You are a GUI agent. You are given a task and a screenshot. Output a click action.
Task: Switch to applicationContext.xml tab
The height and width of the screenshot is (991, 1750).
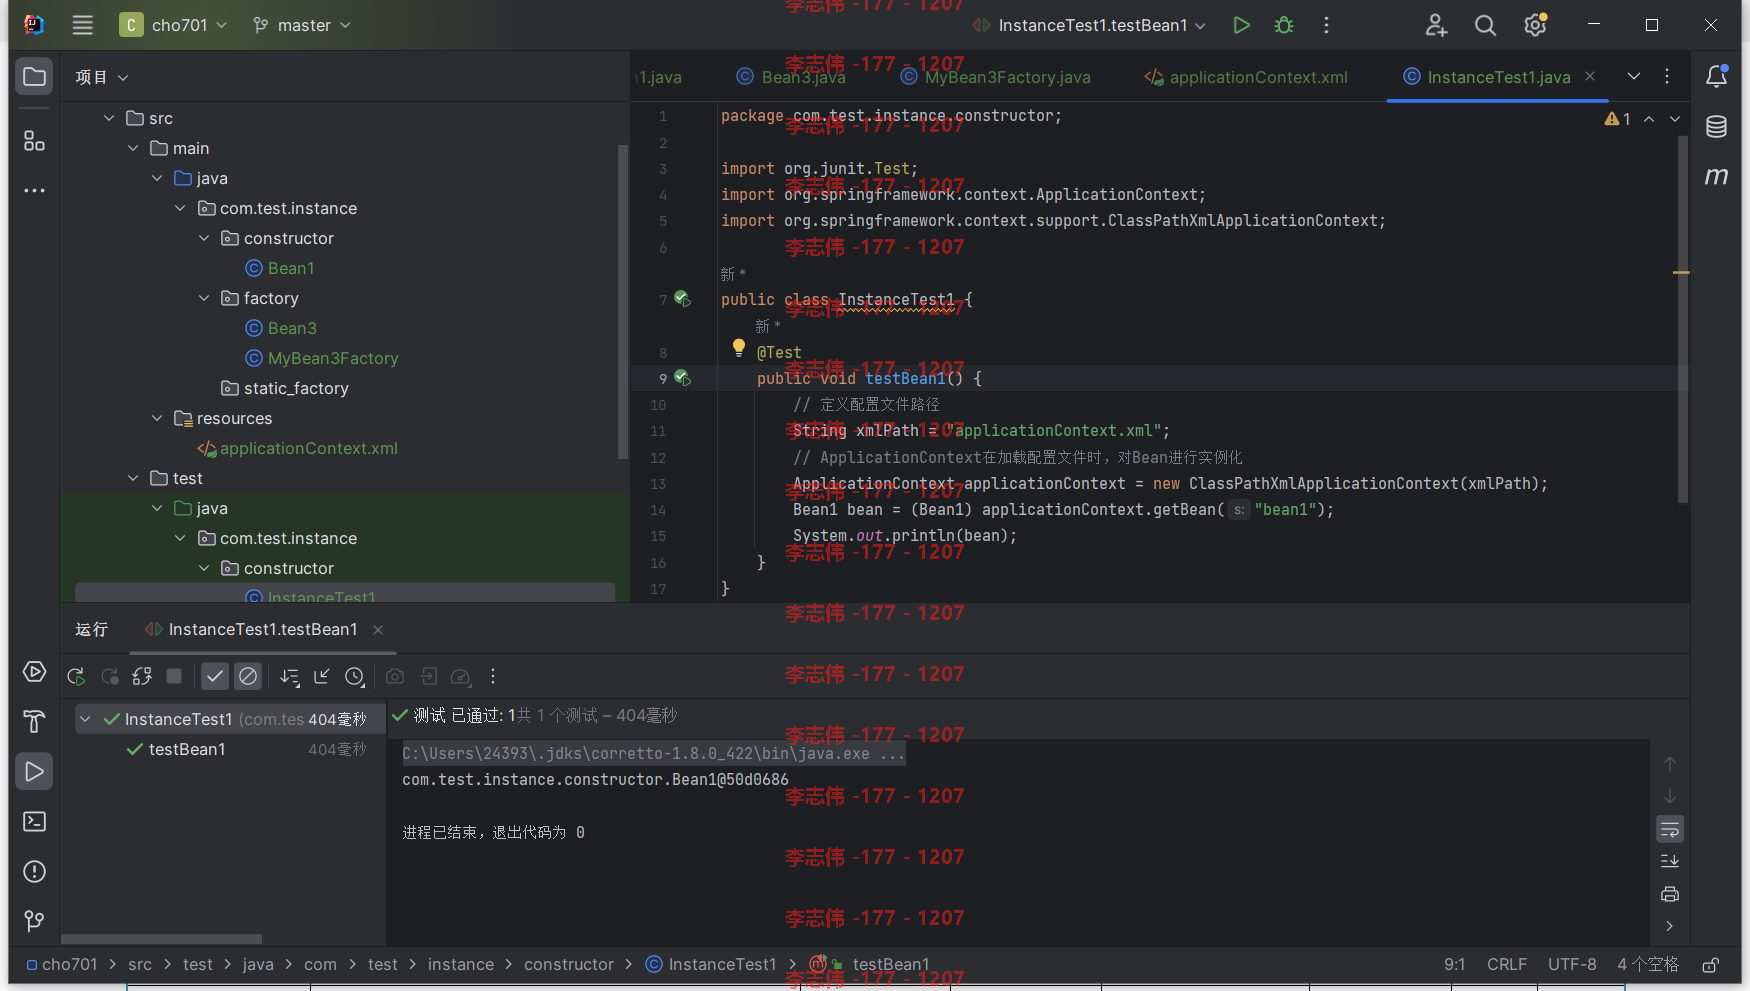(1246, 77)
